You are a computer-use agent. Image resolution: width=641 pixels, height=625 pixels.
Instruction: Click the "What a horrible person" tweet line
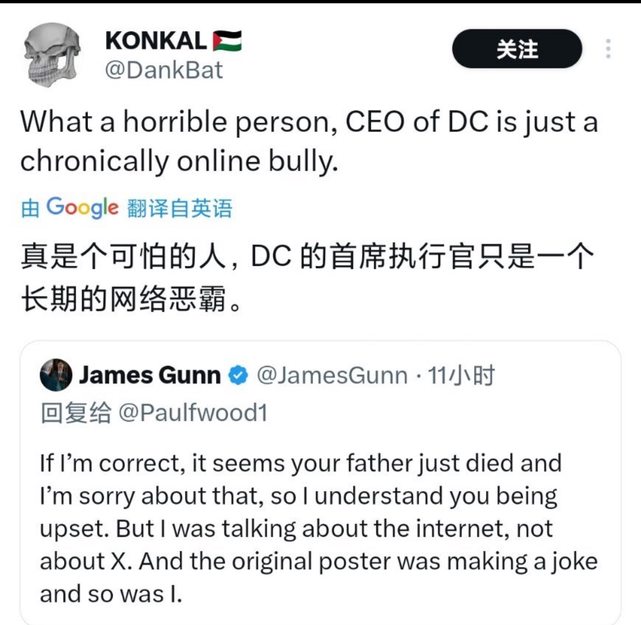309,123
